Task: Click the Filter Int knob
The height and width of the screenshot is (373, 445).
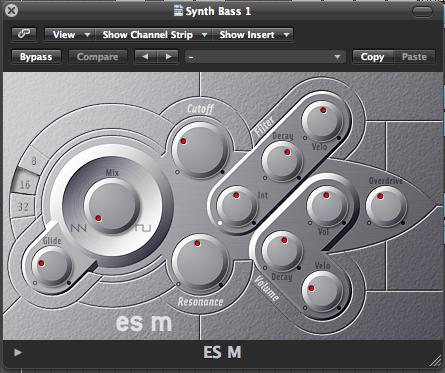Action: pyautogui.click(x=237, y=207)
